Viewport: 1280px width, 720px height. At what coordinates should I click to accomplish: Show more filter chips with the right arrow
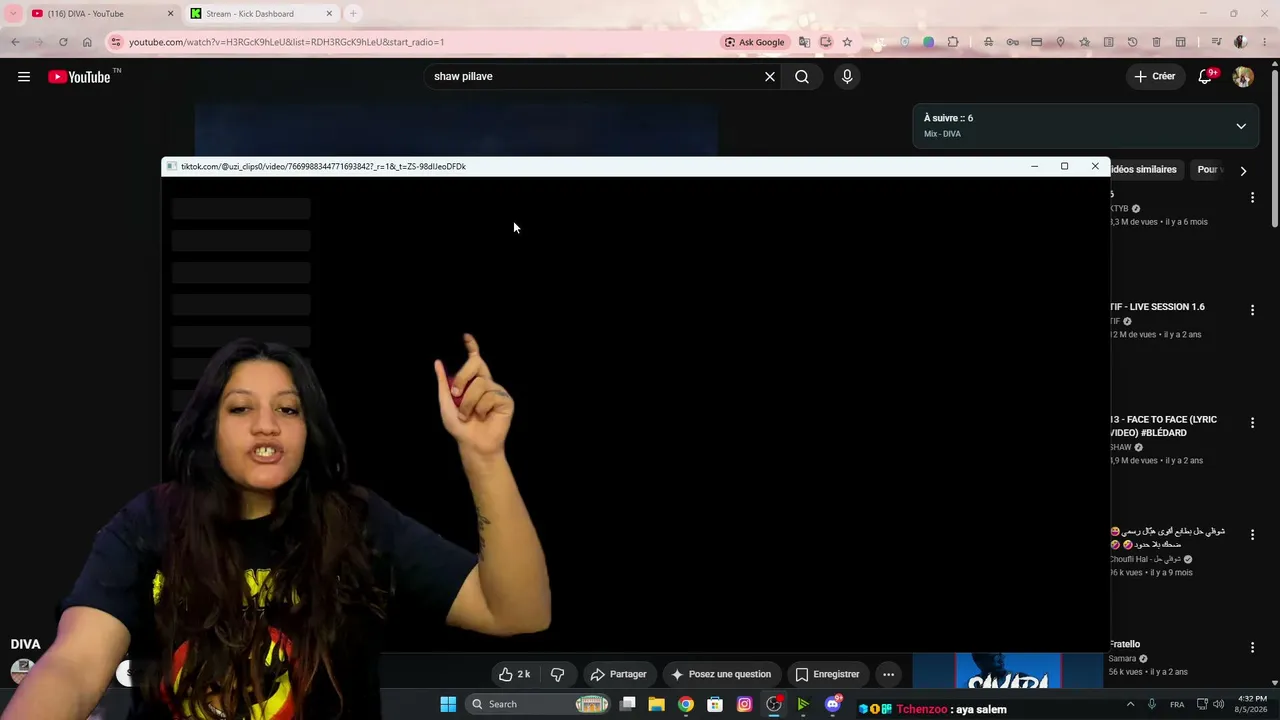pos(1243,171)
